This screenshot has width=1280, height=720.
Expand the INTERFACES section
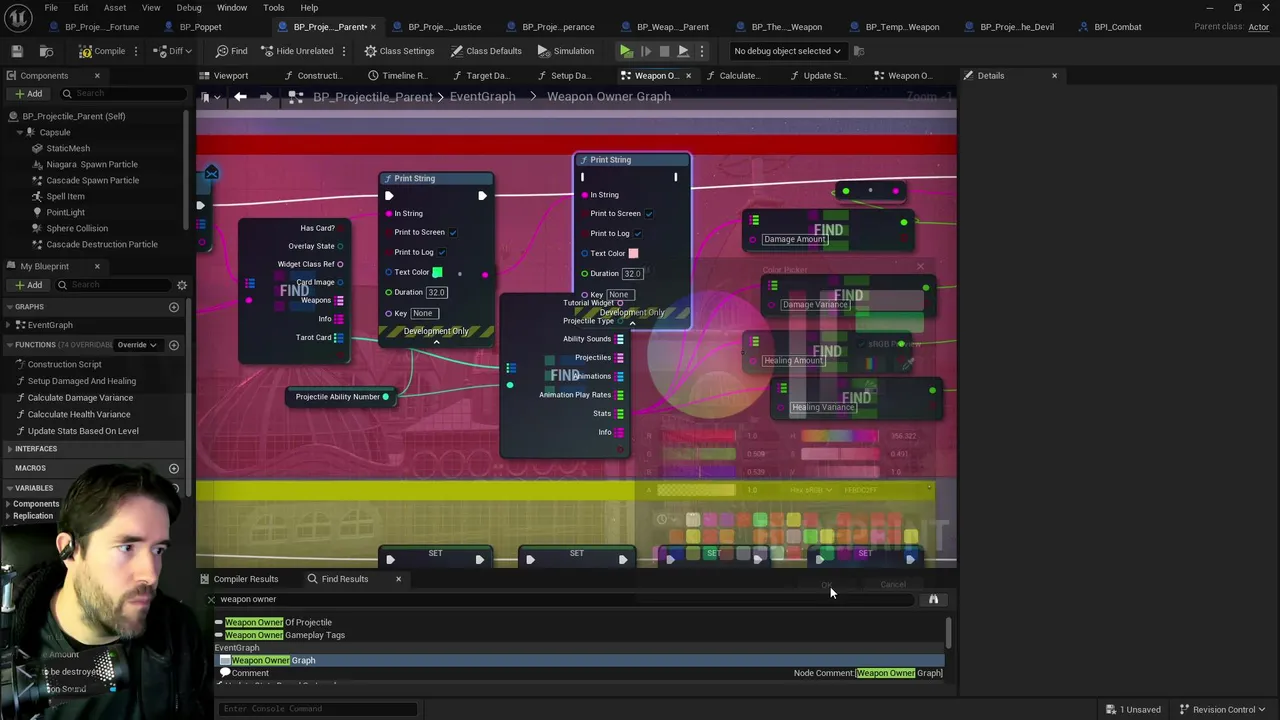[9, 449]
